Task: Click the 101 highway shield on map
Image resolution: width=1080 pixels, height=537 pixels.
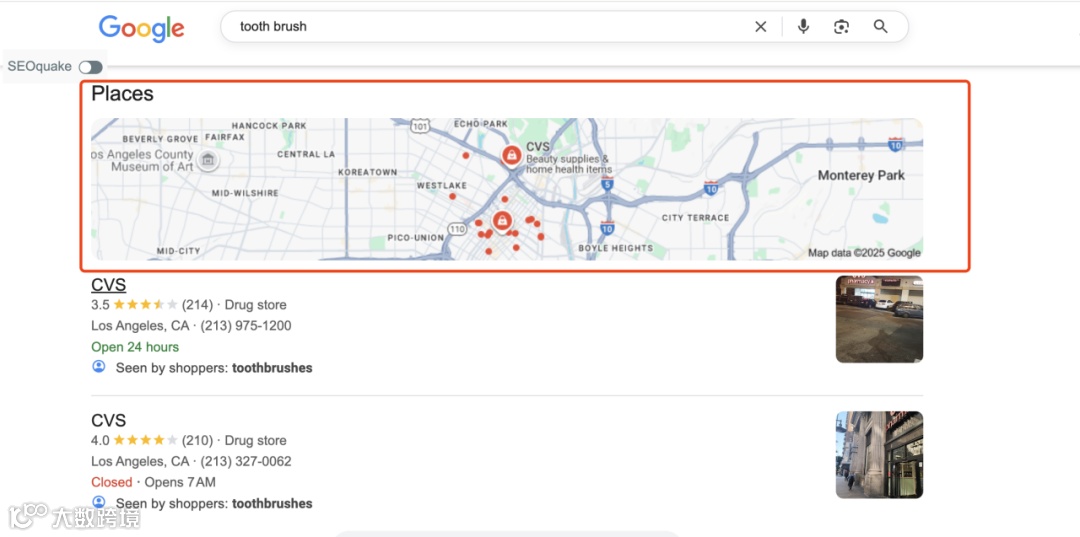Action: 420,126
